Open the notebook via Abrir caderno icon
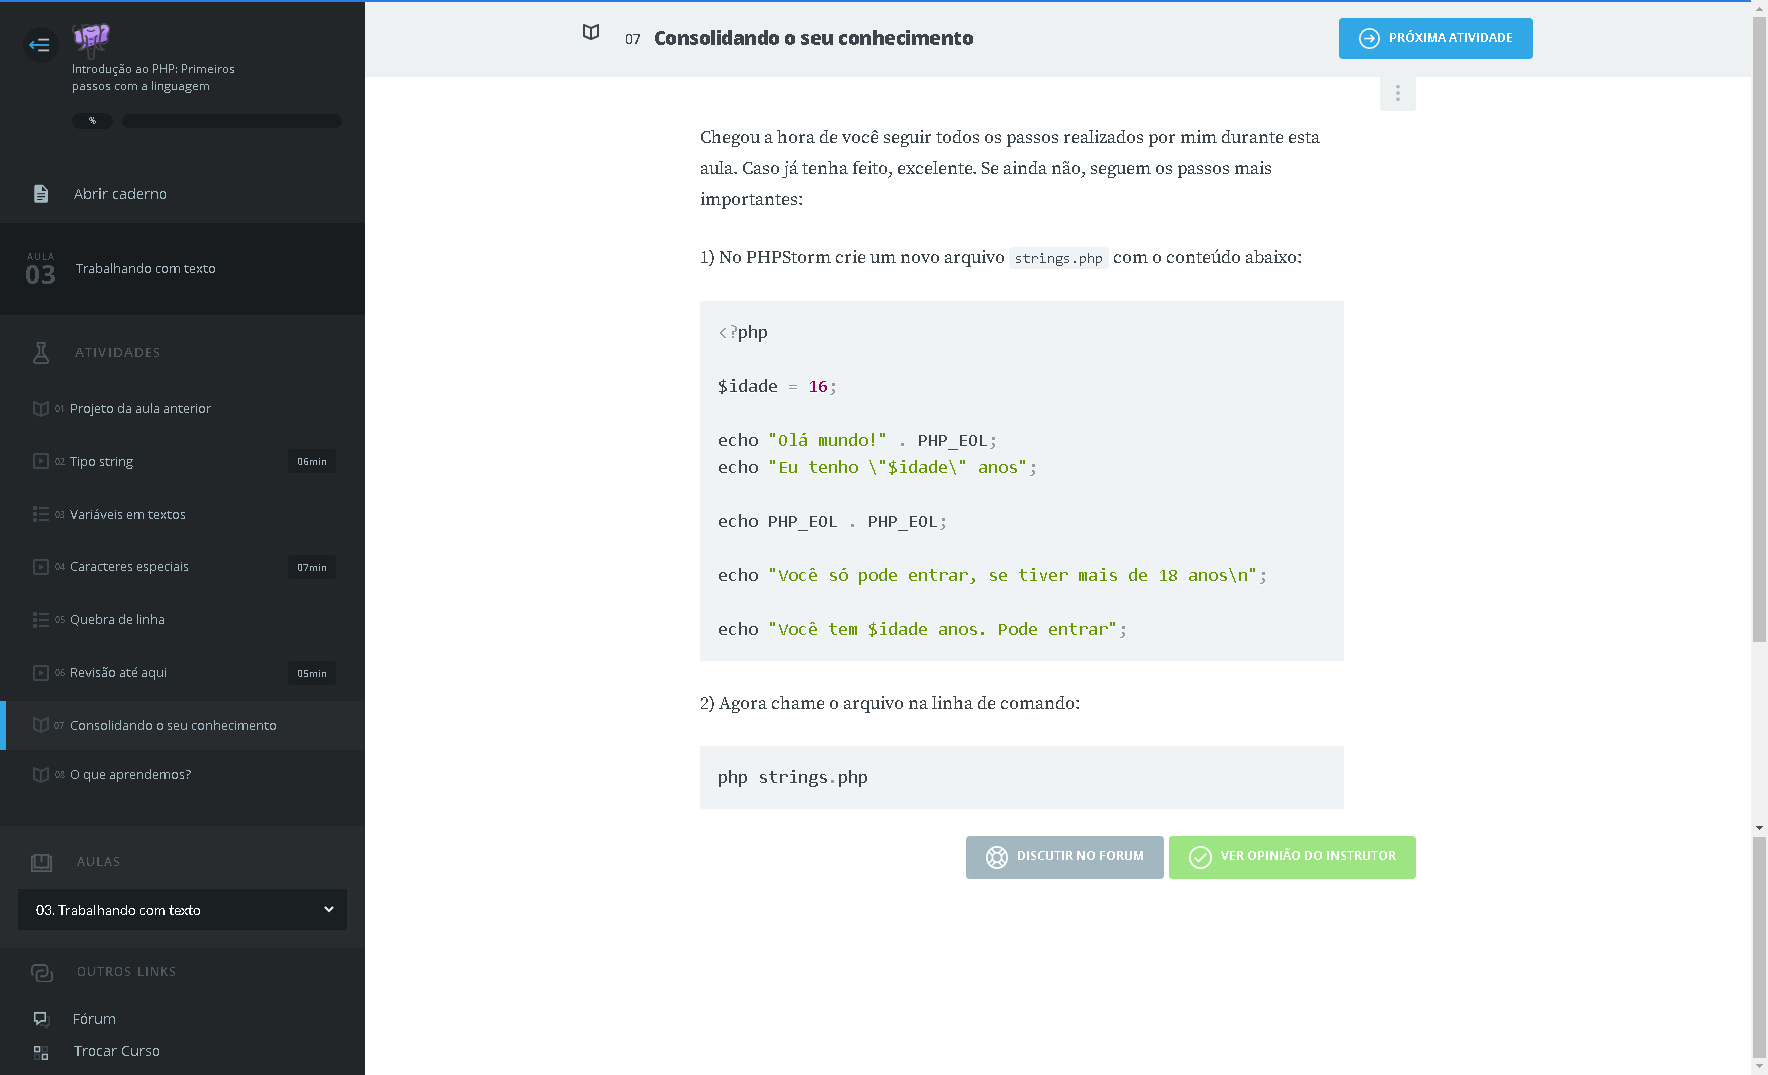The image size is (1768, 1075). coord(41,194)
